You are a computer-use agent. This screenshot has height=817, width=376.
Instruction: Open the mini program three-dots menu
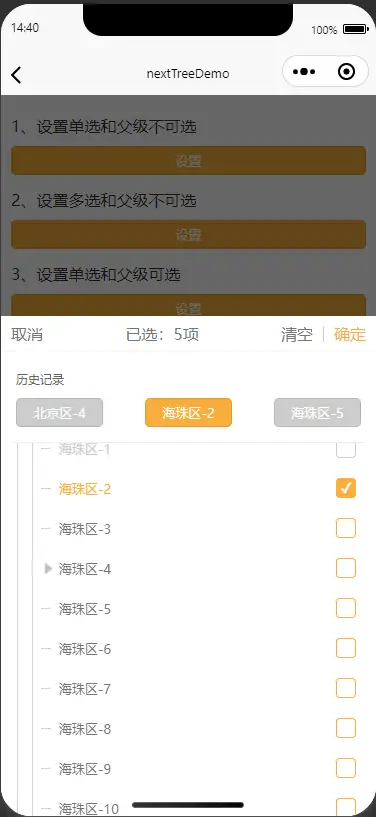point(304,72)
